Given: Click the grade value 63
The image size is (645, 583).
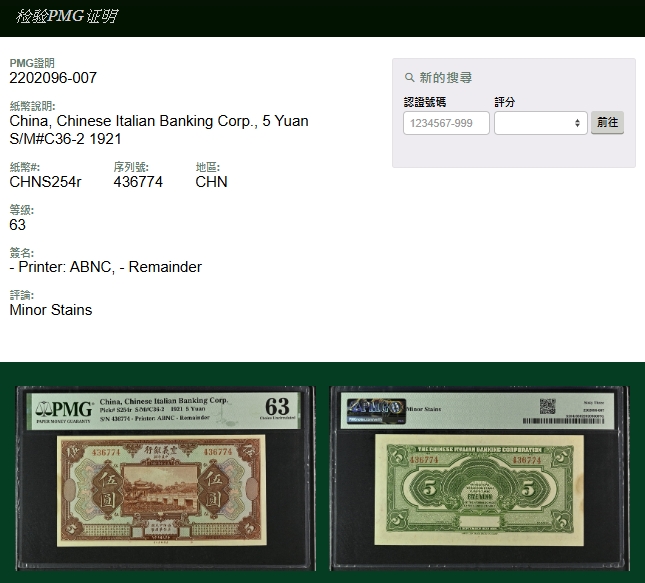Looking at the screenshot, I should 17,225.
